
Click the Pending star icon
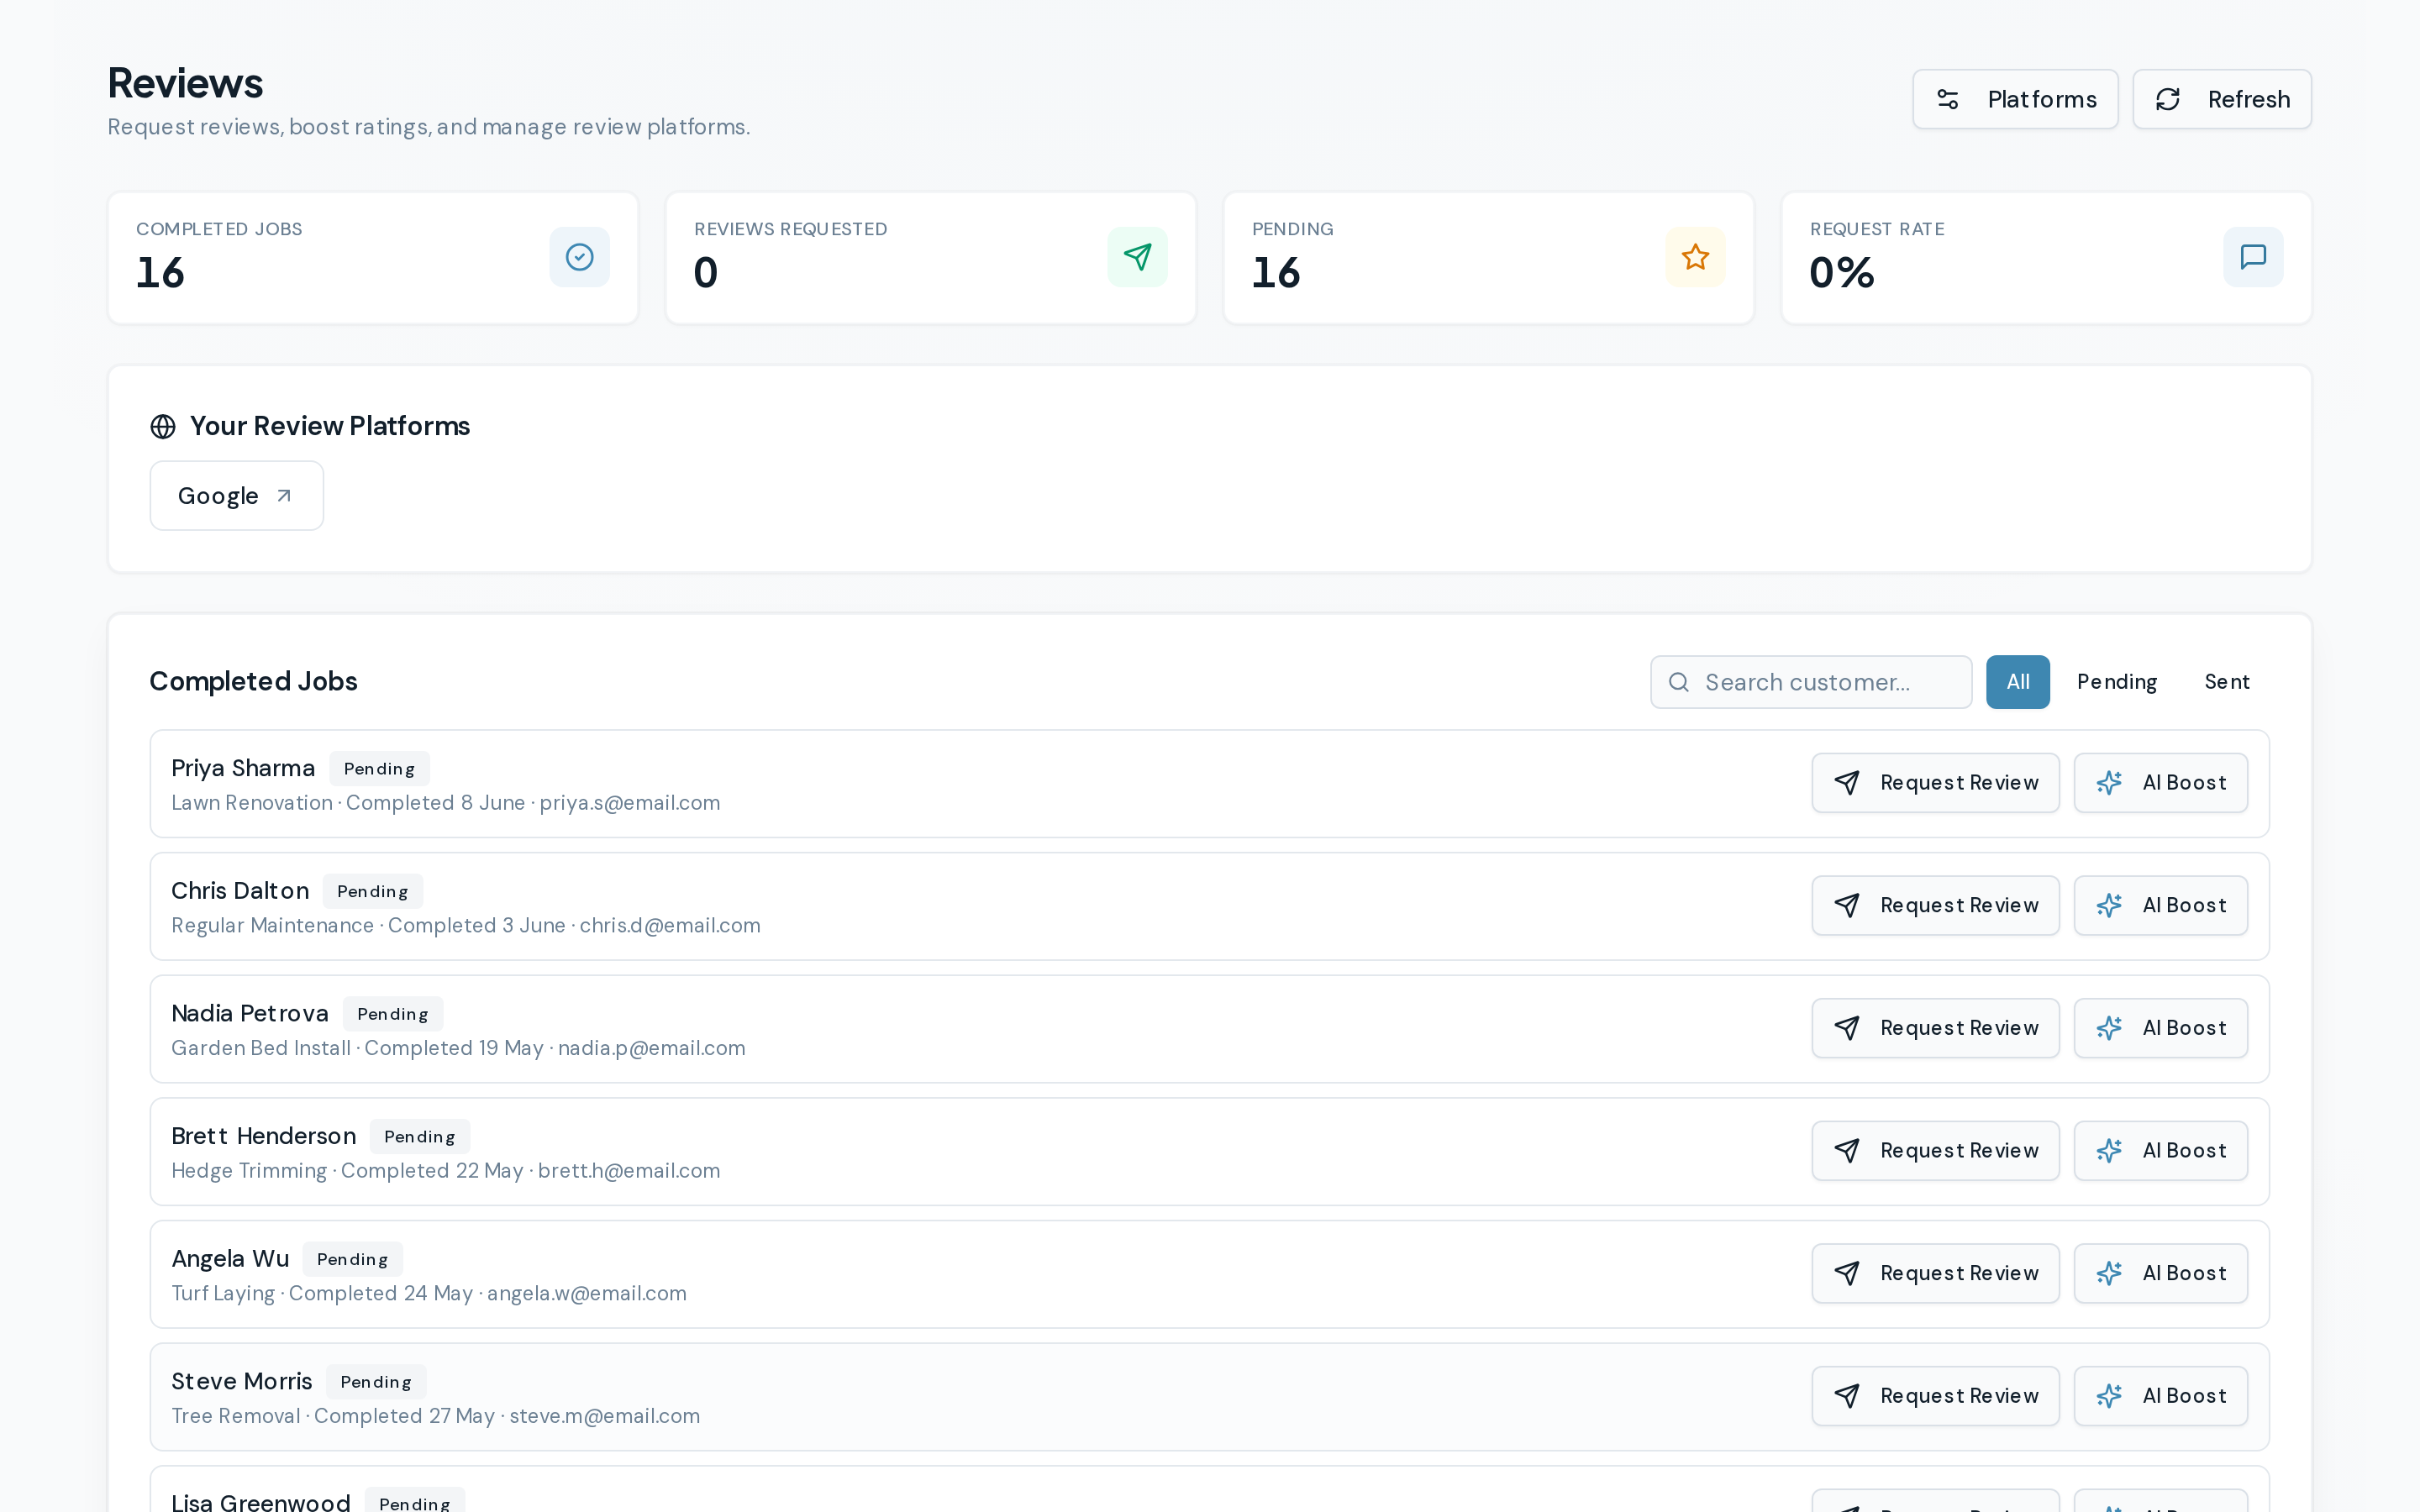coord(1695,257)
